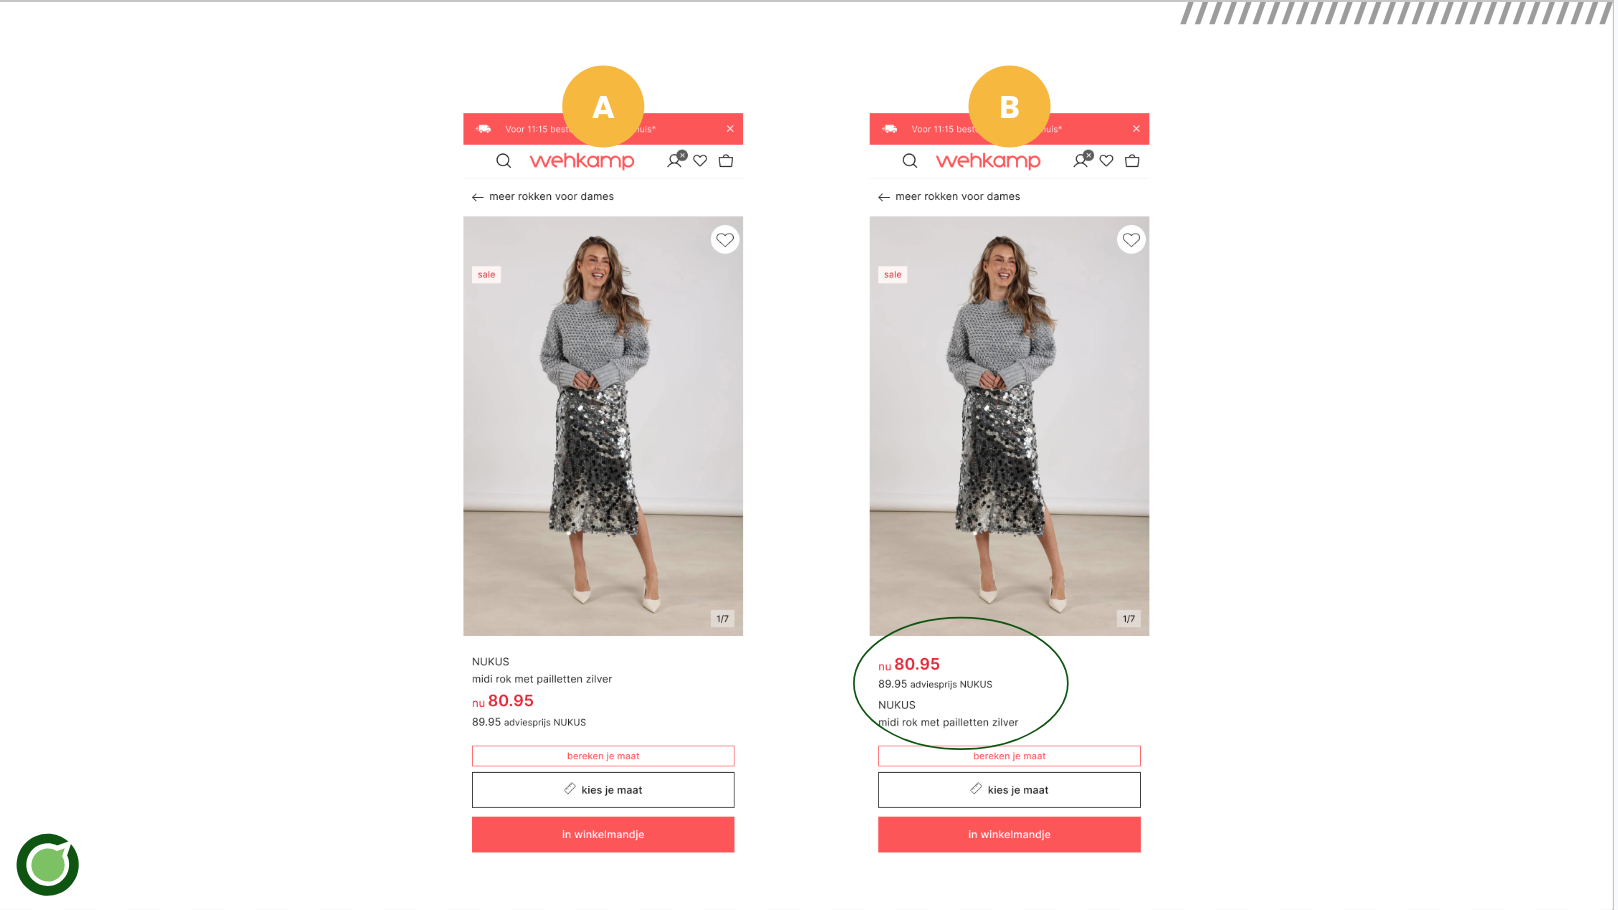Viewport: 1618px width, 910px height.
Task: Open the account icon in variant A header
Action: tap(675, 160)
